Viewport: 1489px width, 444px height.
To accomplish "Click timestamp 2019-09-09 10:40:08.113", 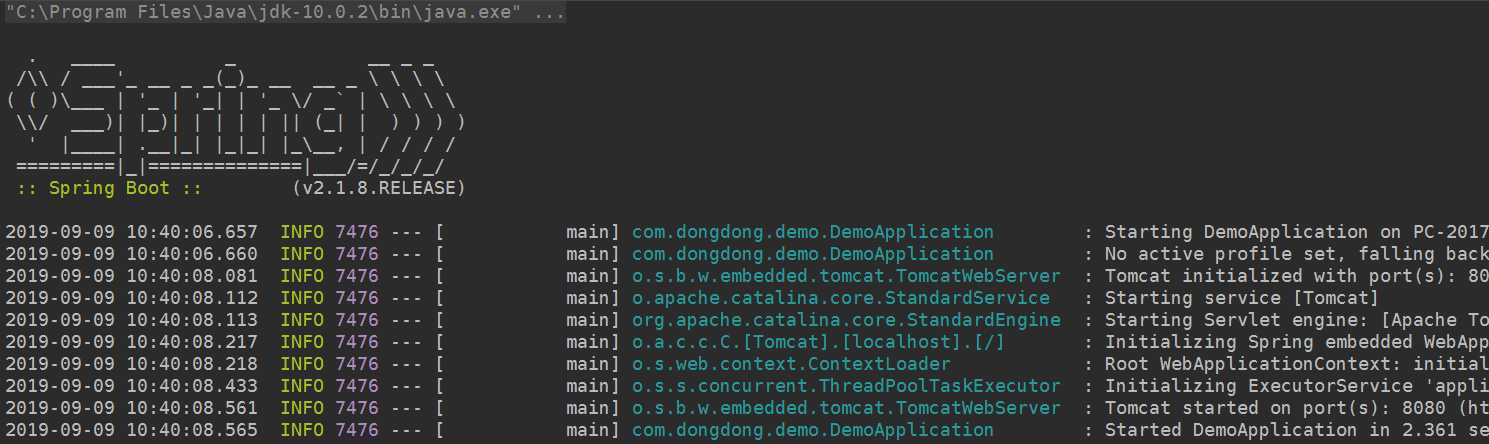I will click(132, 320).
